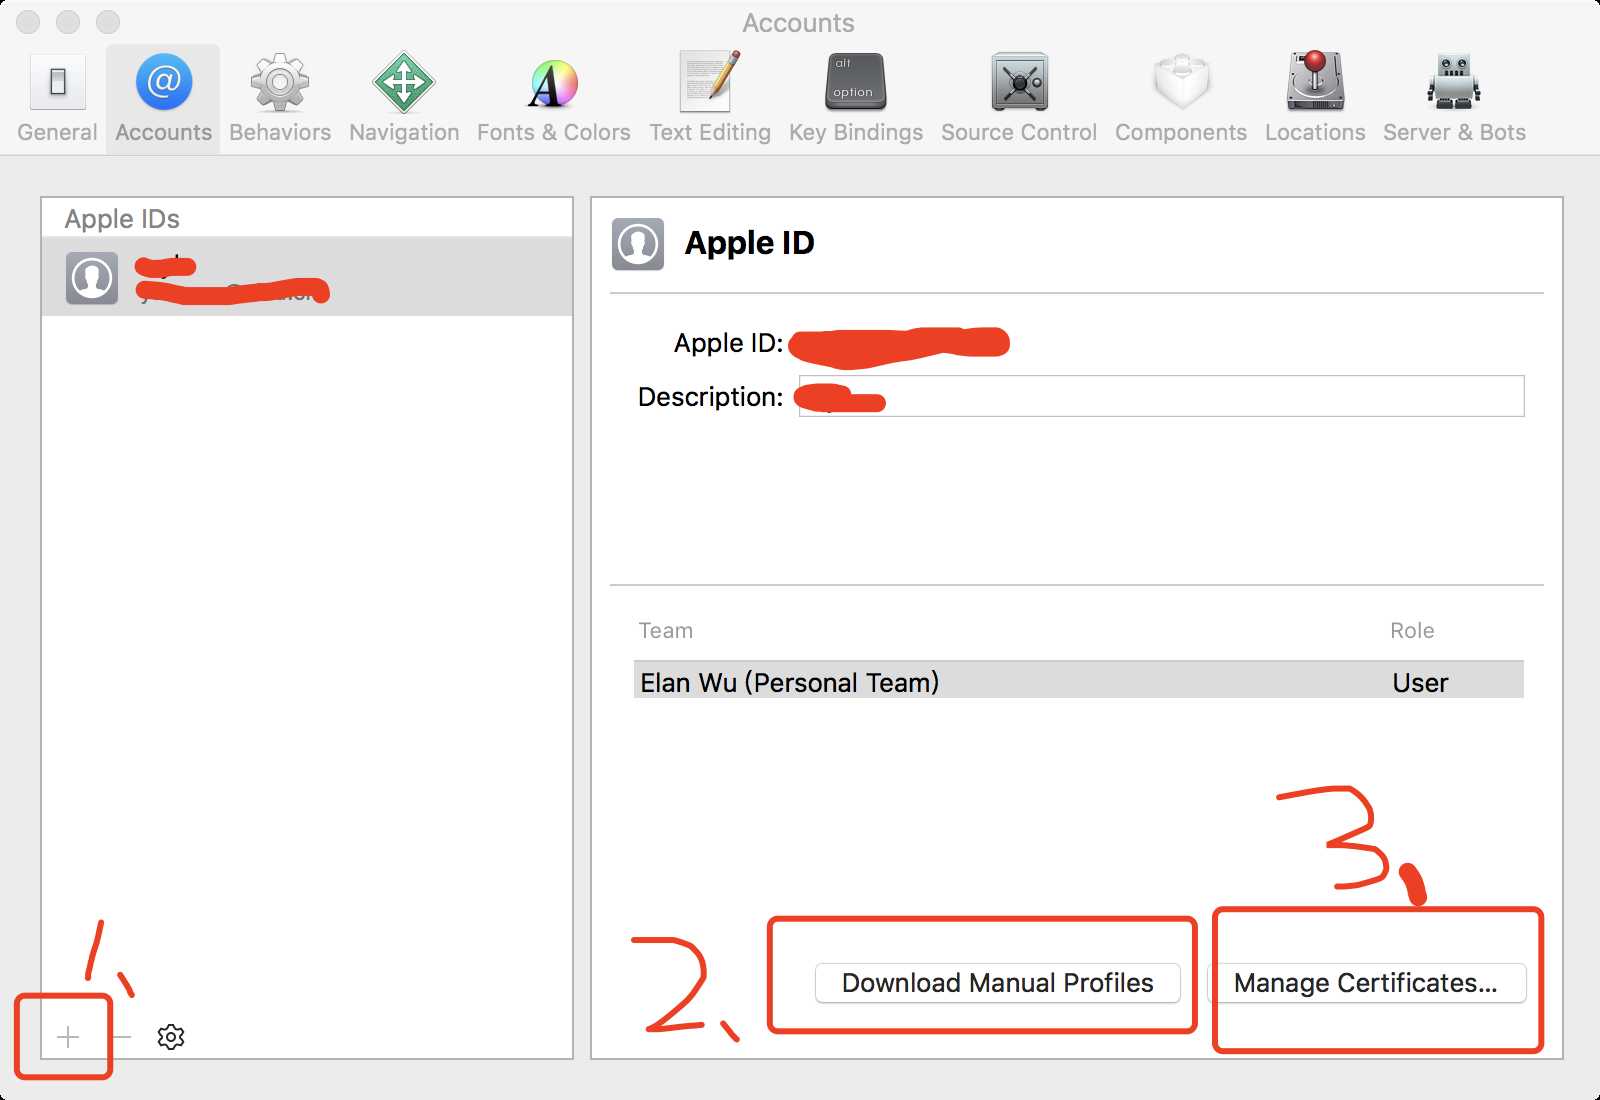Select the Apple ID account in the list

pyautogui.click(x=307, y=277)
